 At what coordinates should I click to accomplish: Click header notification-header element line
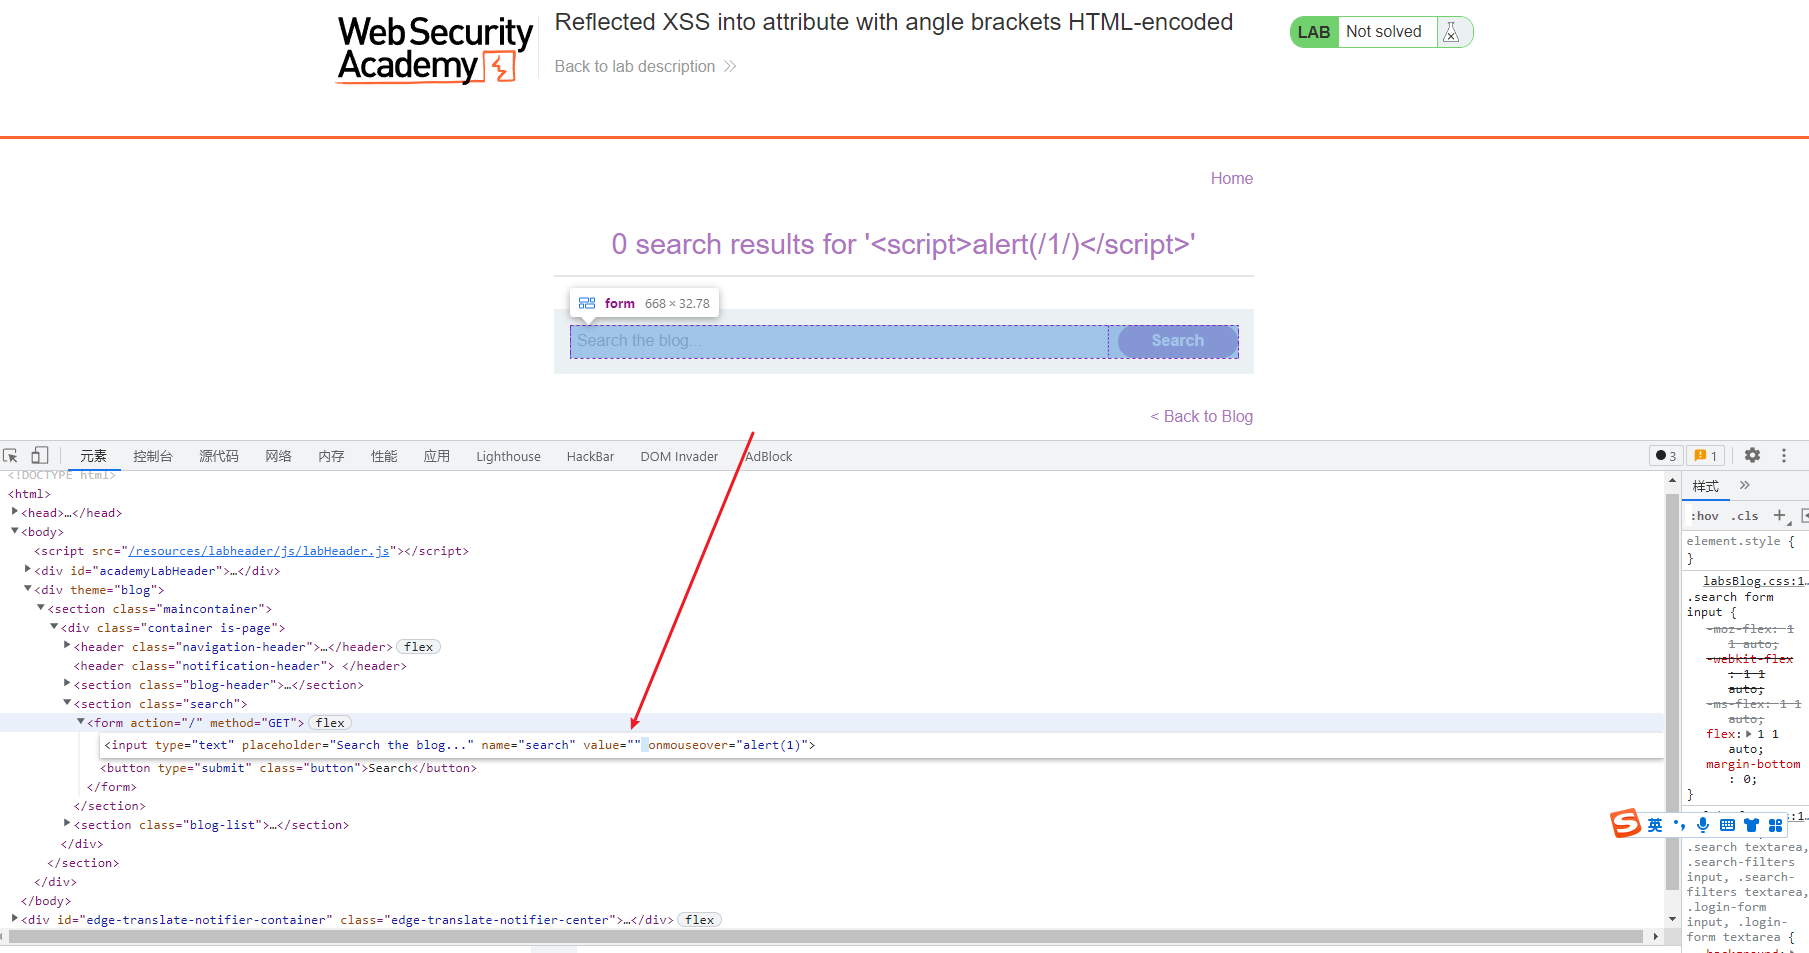click(240, 666)
